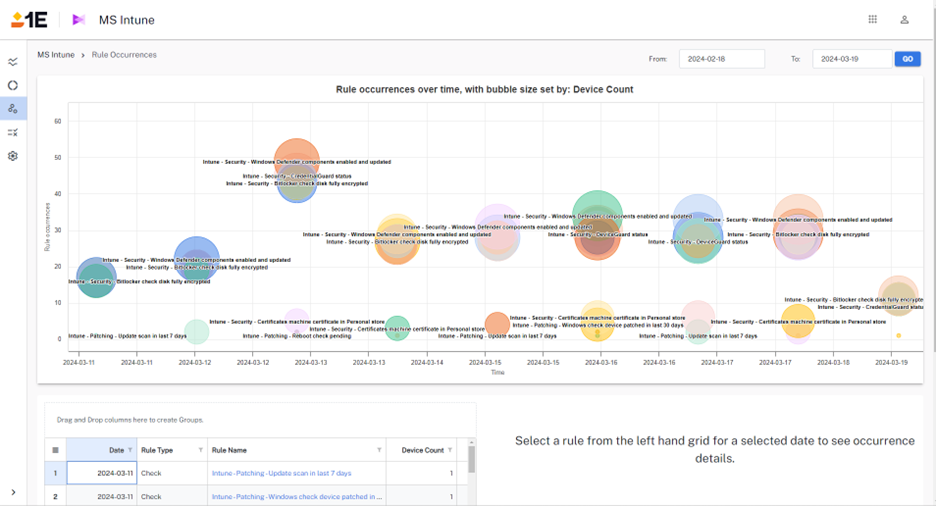Image resolution: width=936 pixels, height=506 pixels.
Task: Open the apps grid switcher icon
Action: [x=872, y=19]
